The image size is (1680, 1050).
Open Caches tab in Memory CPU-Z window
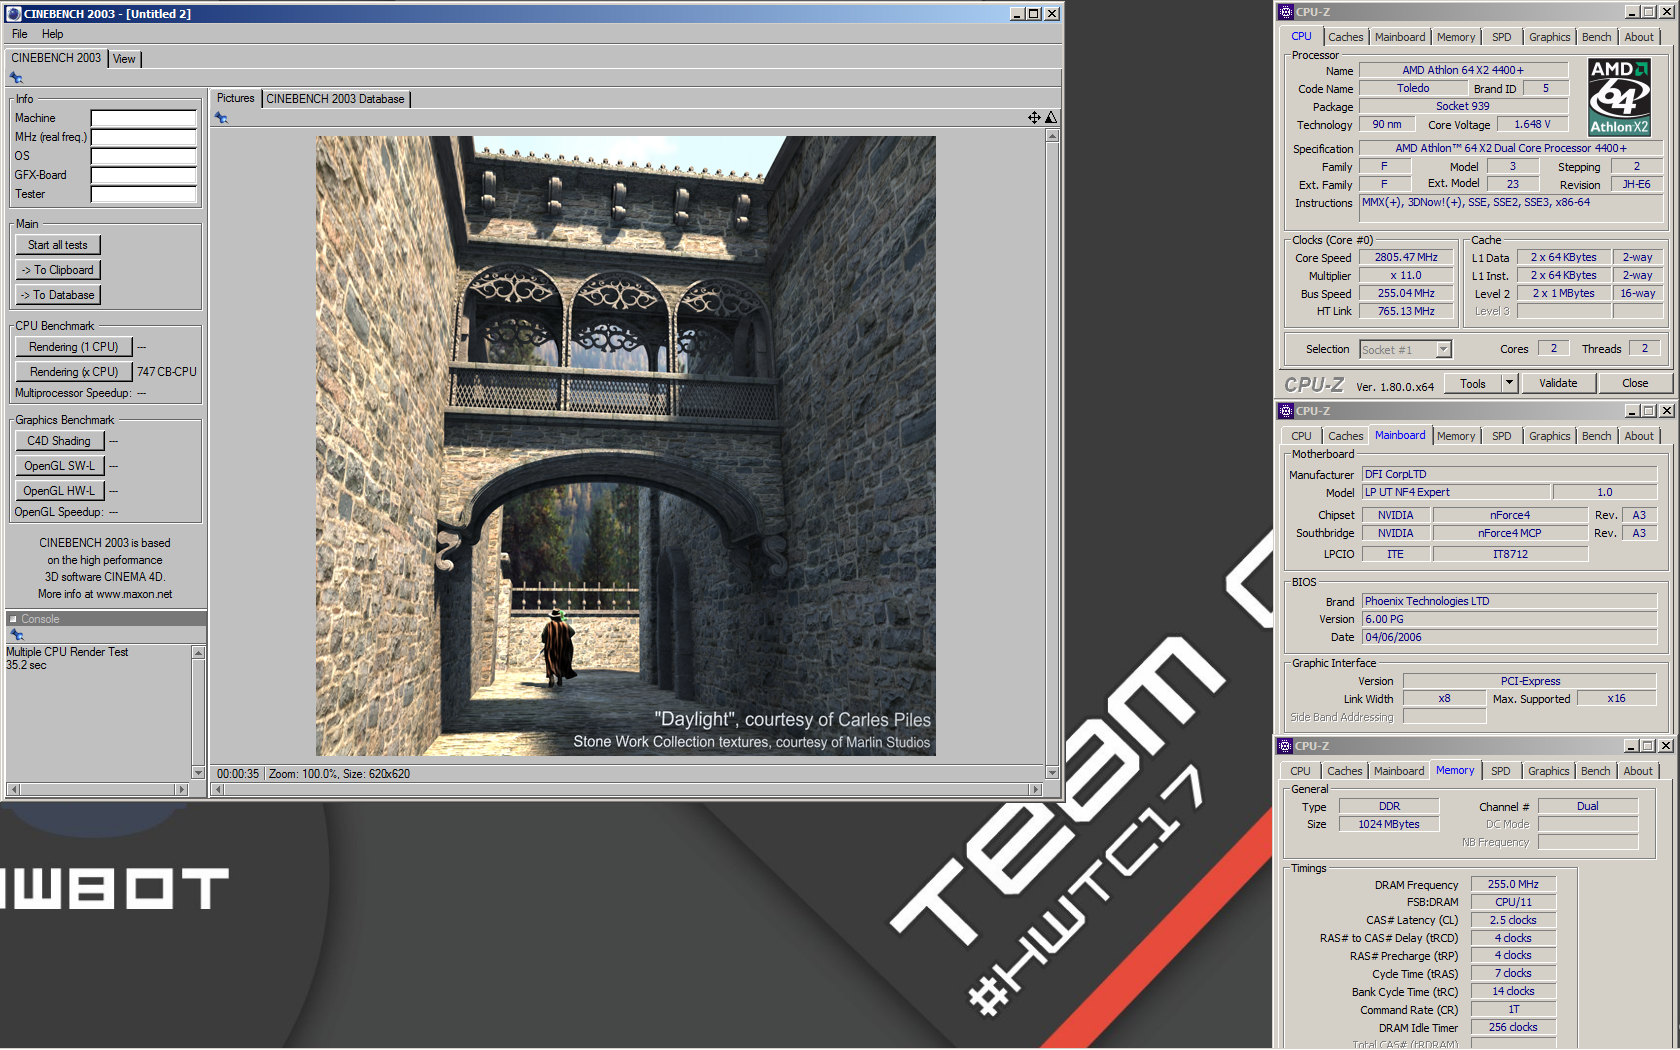coord(1344,771)
